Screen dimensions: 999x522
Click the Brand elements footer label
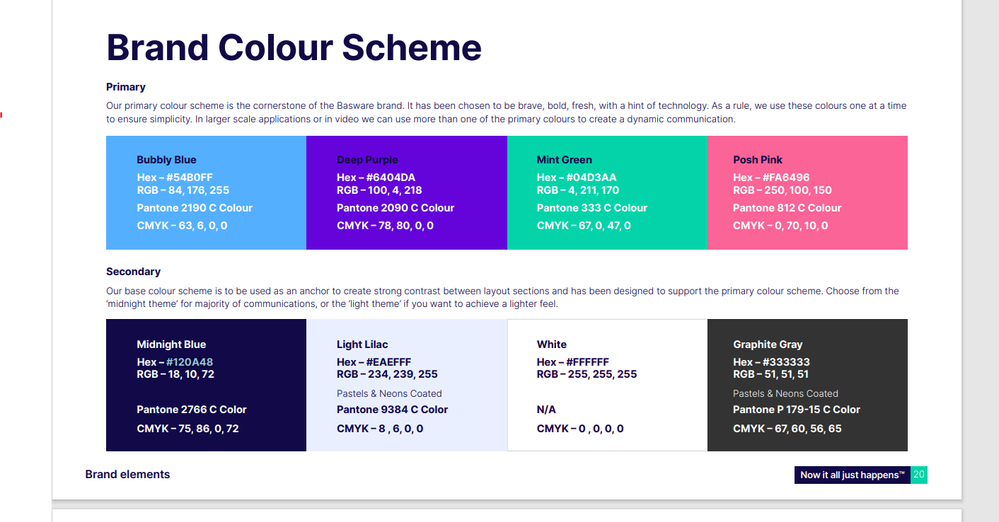pyautogui.click(x=127, y=474)
